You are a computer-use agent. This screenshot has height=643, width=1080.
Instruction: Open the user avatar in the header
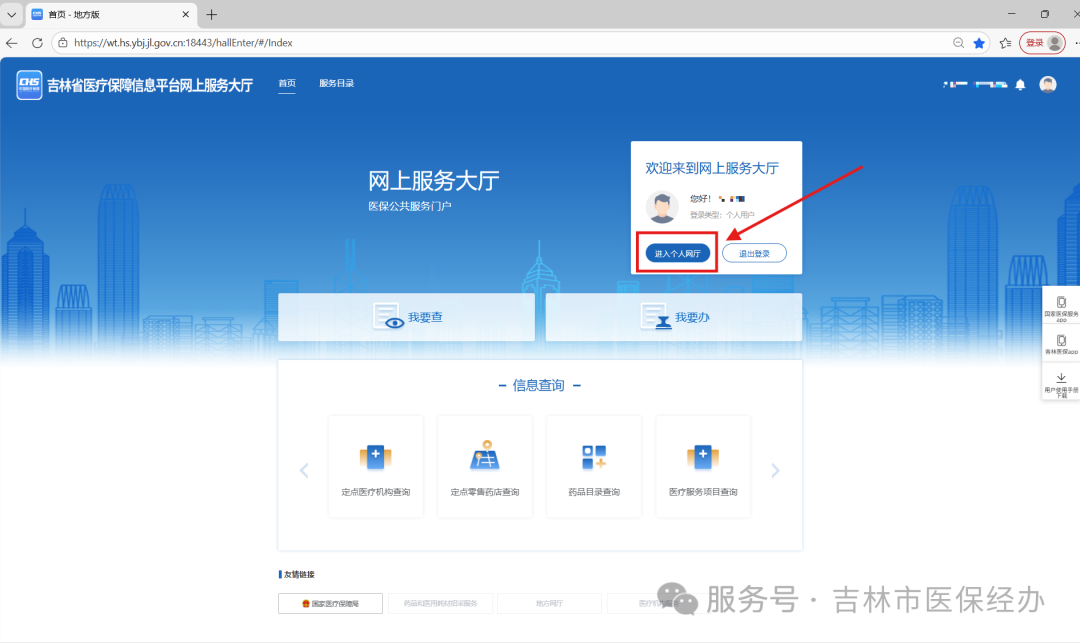point(1047,84)
